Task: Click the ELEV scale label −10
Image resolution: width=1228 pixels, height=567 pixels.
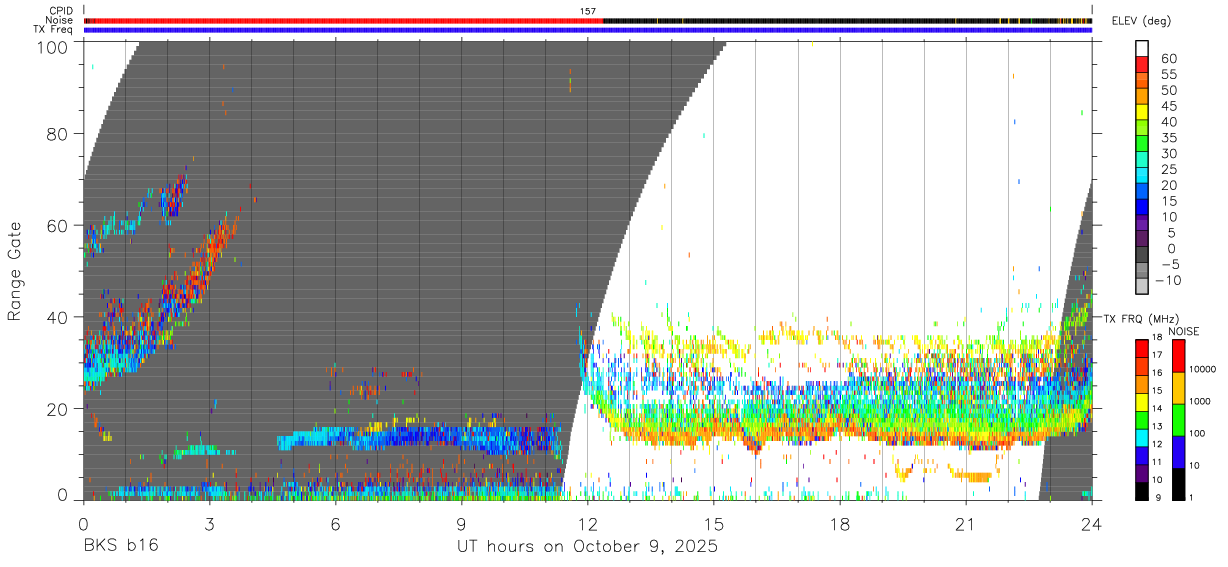Action: coord(1166,280)
